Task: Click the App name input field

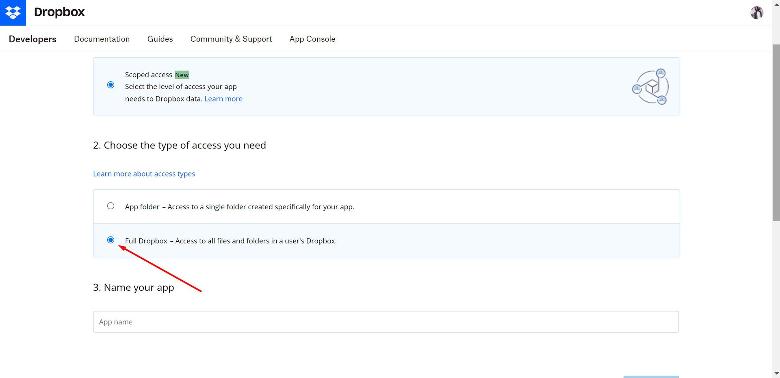Action: point(386,322)
